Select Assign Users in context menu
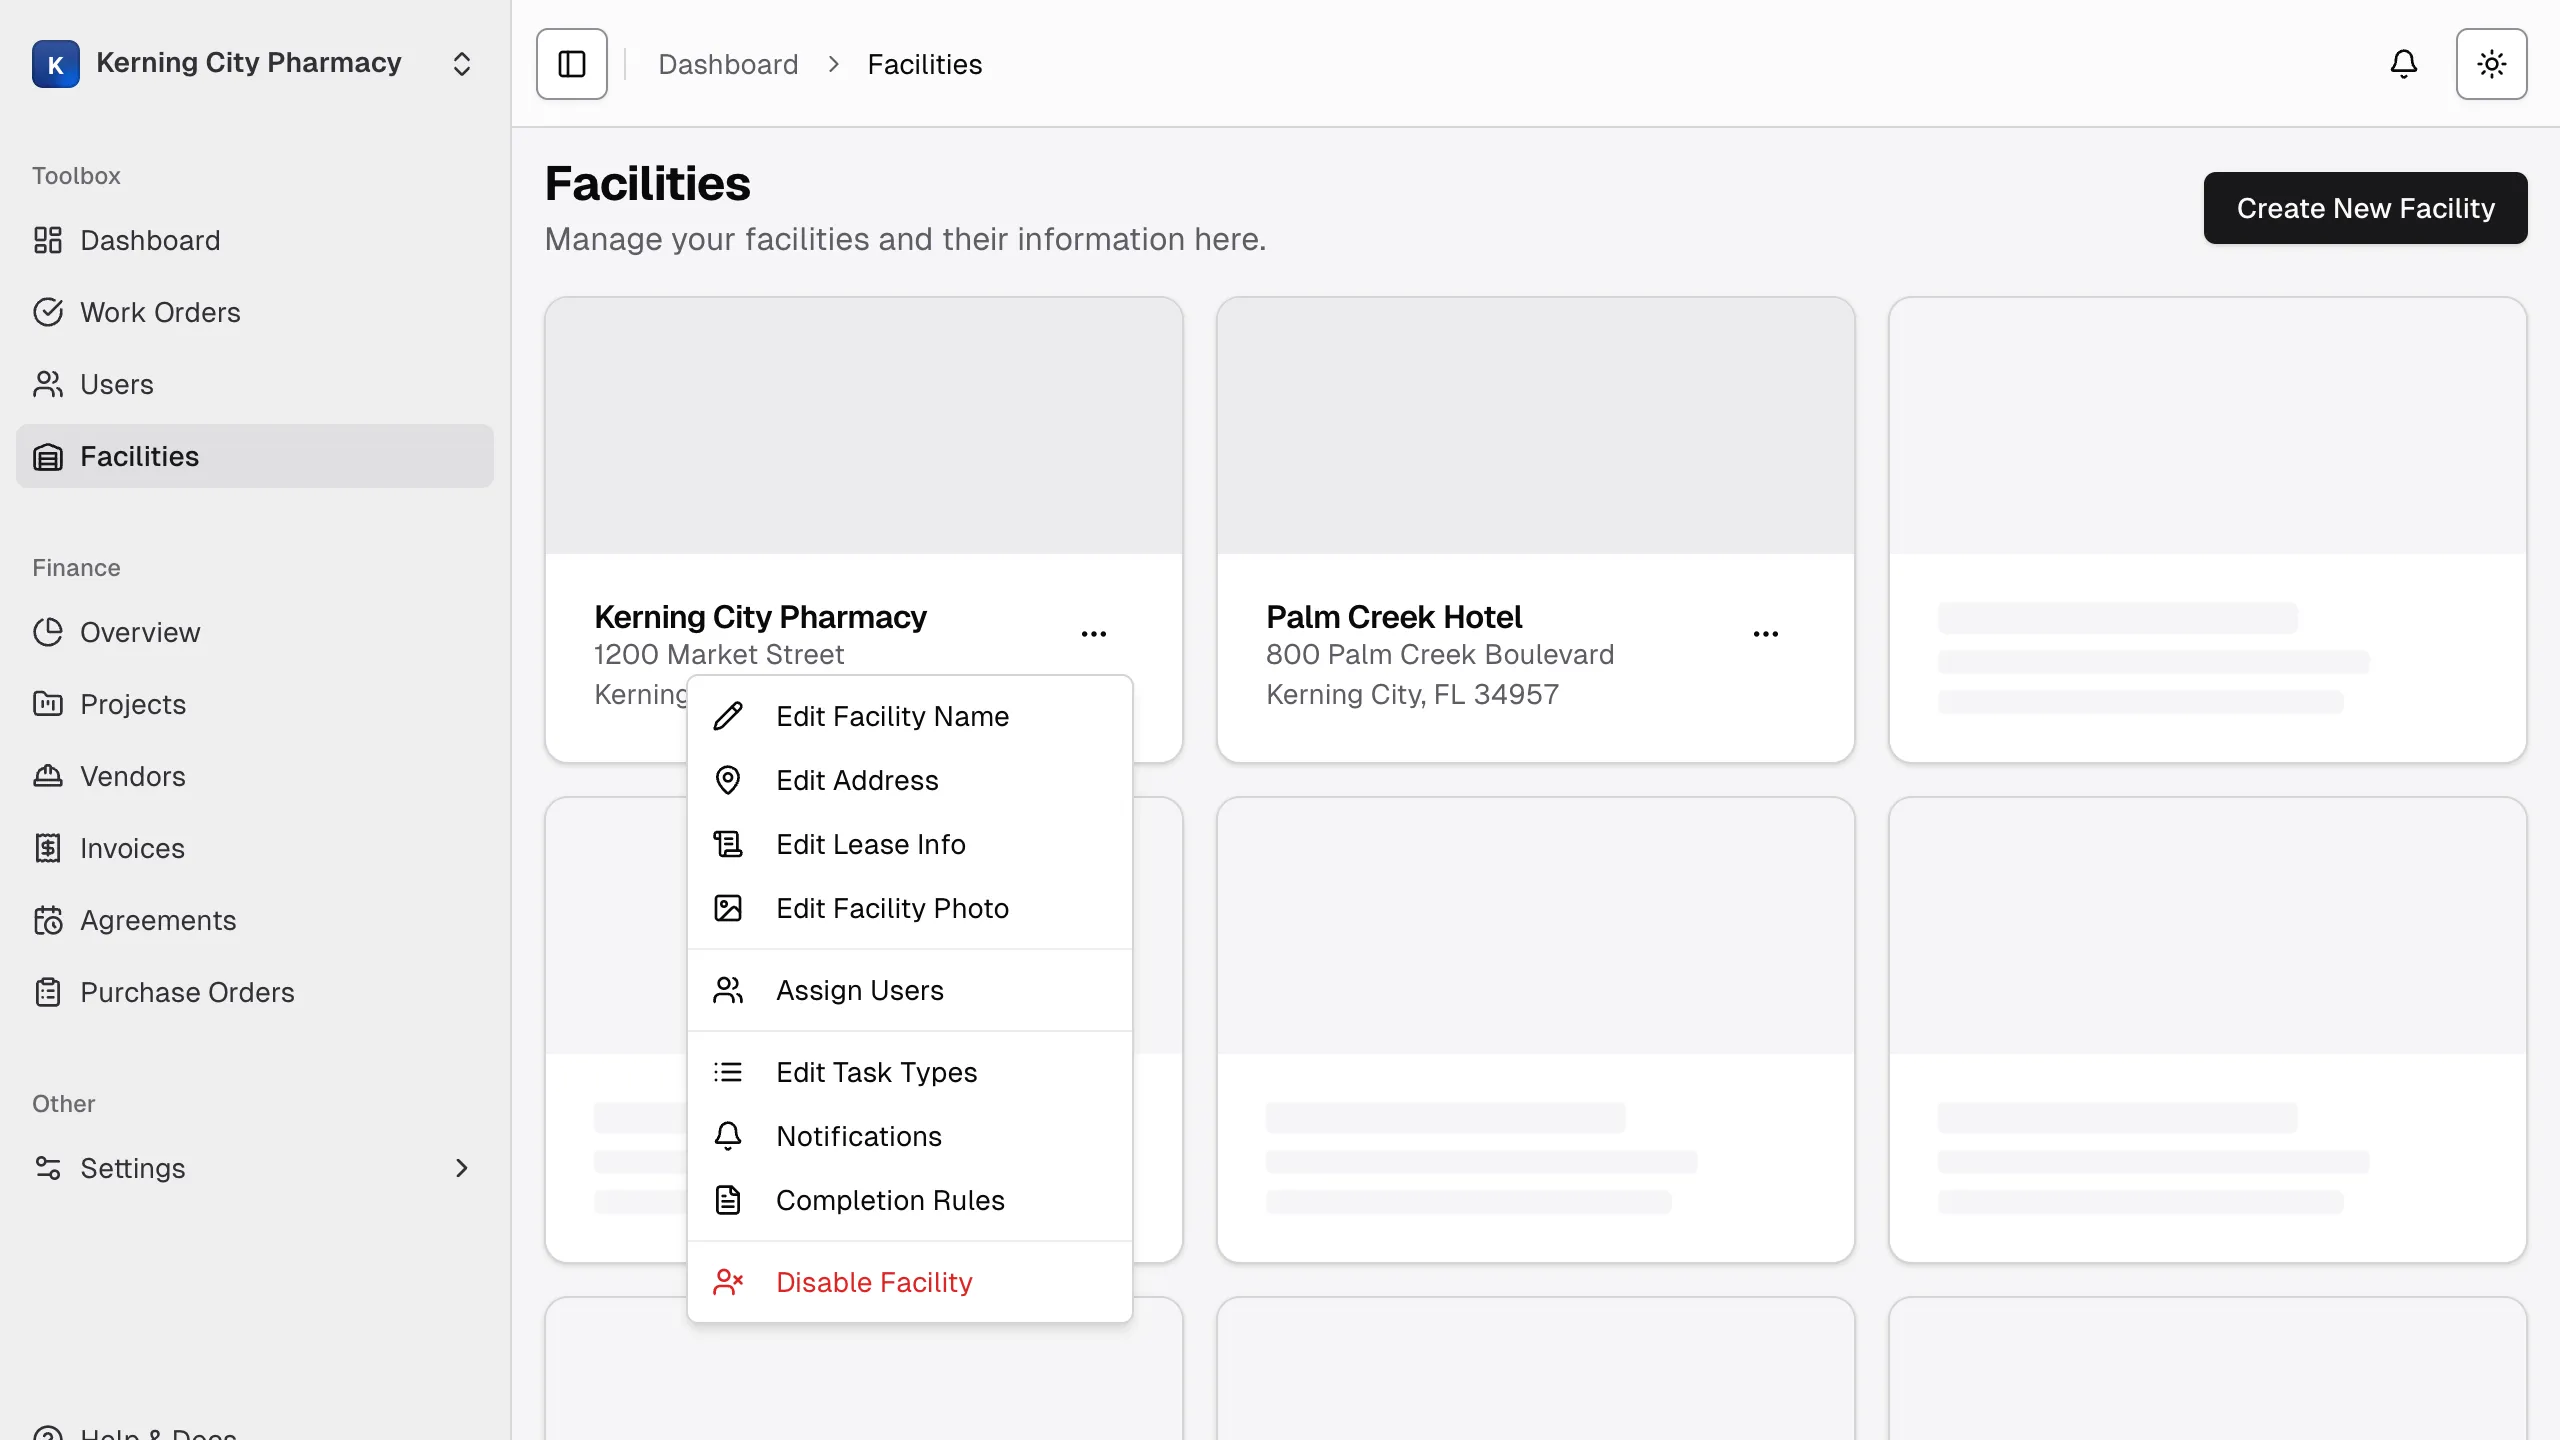The image size is (2560, 1440). tap(910, 990)
